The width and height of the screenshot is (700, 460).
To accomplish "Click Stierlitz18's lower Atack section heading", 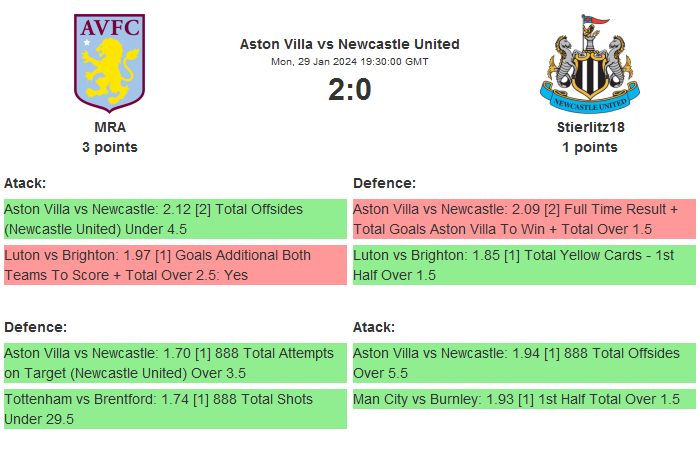I will point(375,327).
